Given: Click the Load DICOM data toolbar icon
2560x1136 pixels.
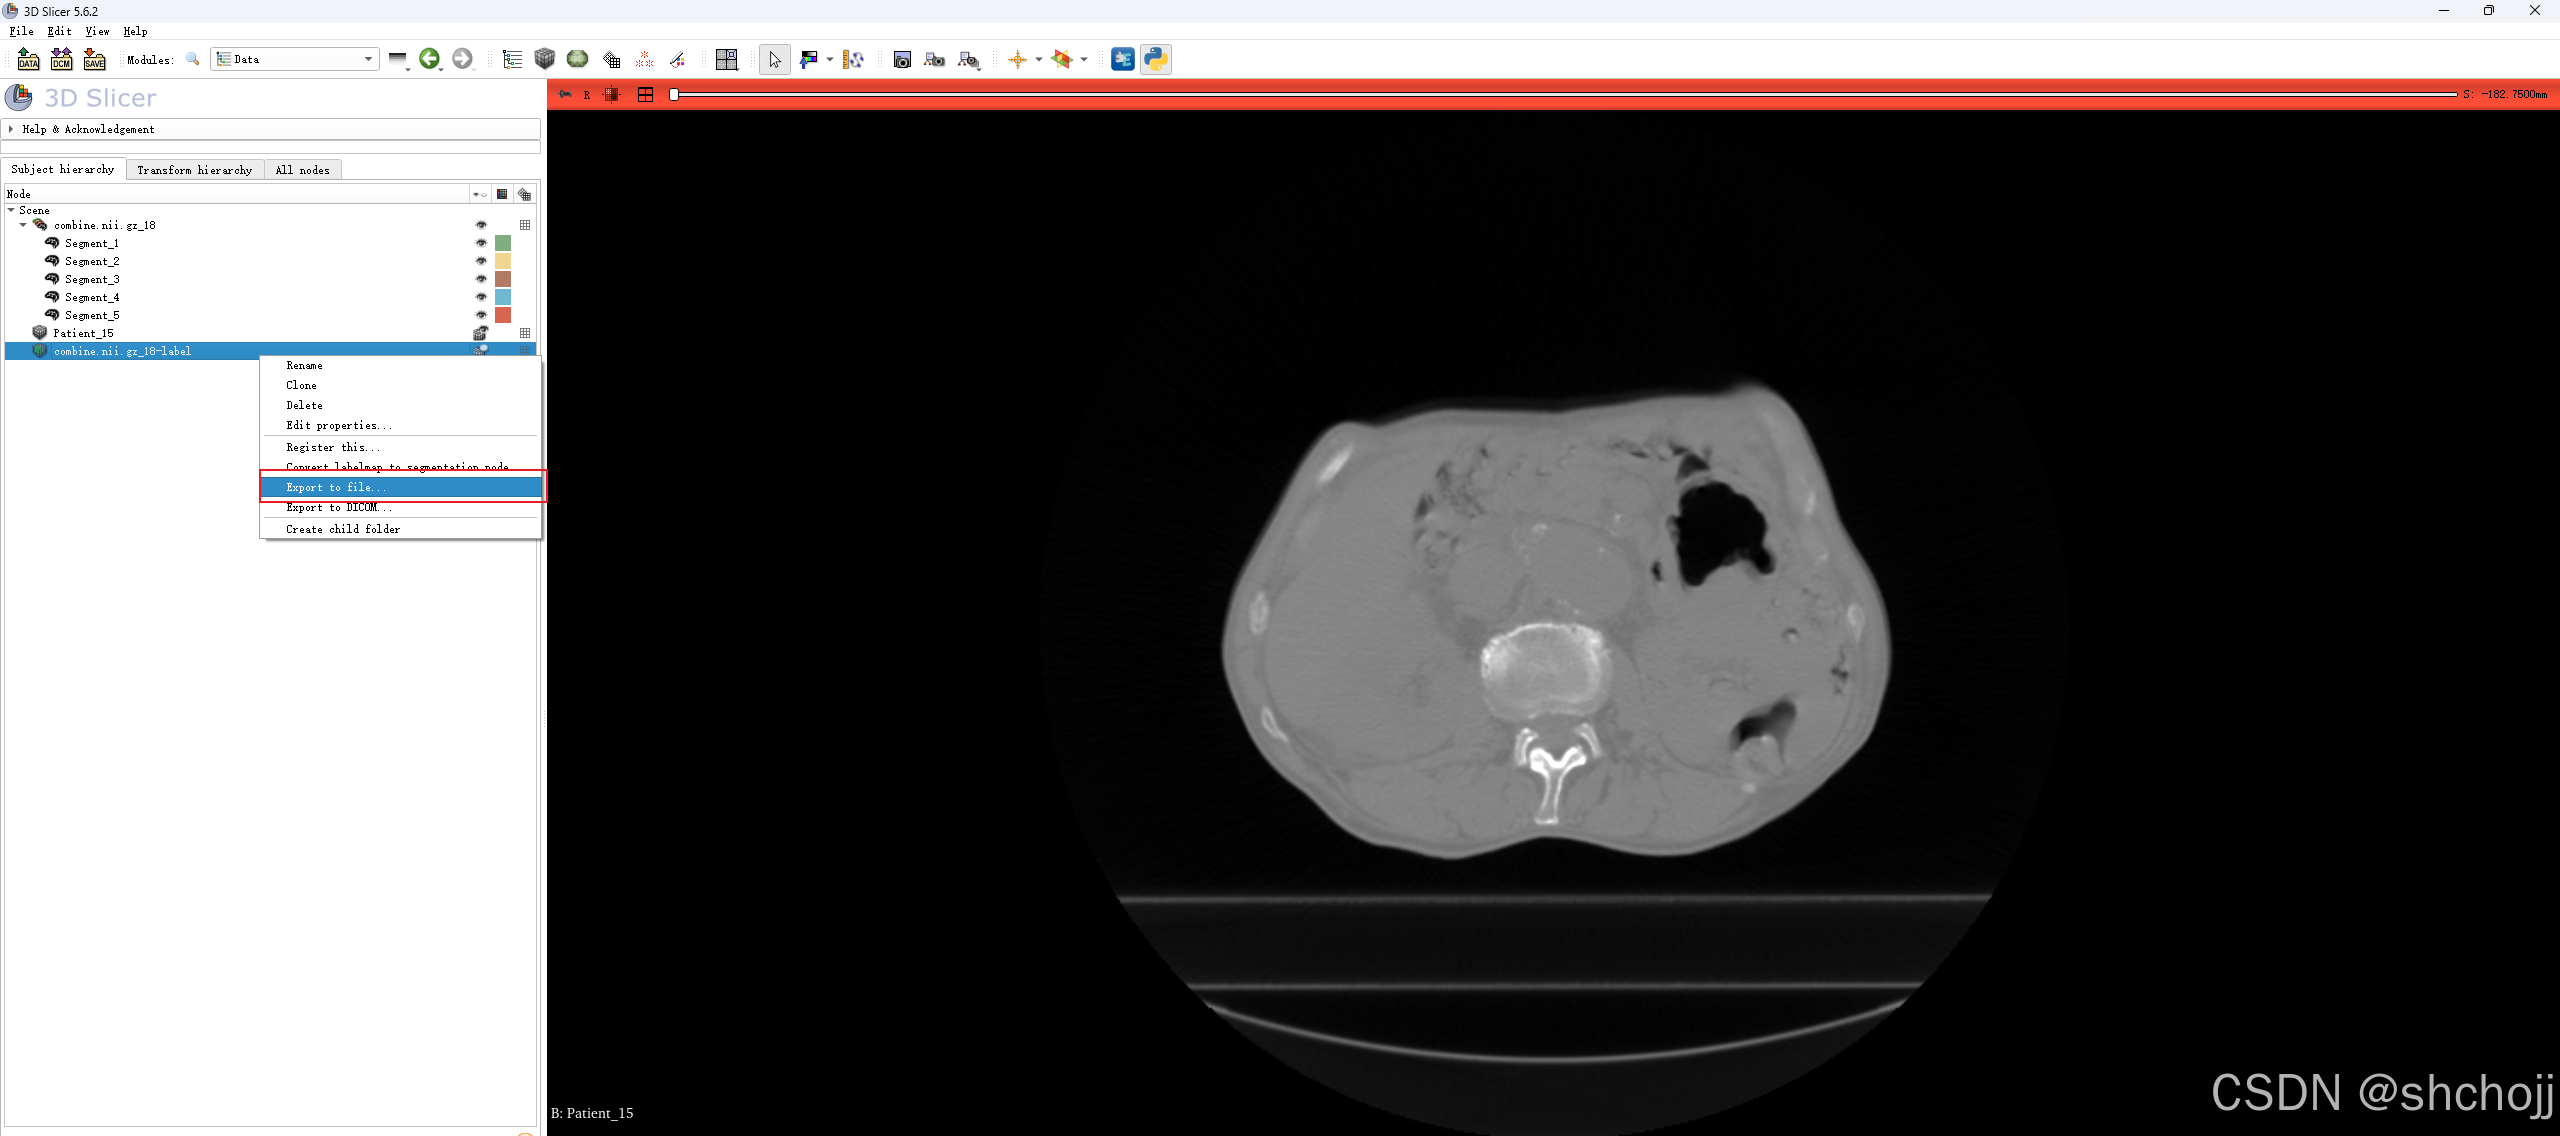Looking at the screenshot, I should coord(61,59).
